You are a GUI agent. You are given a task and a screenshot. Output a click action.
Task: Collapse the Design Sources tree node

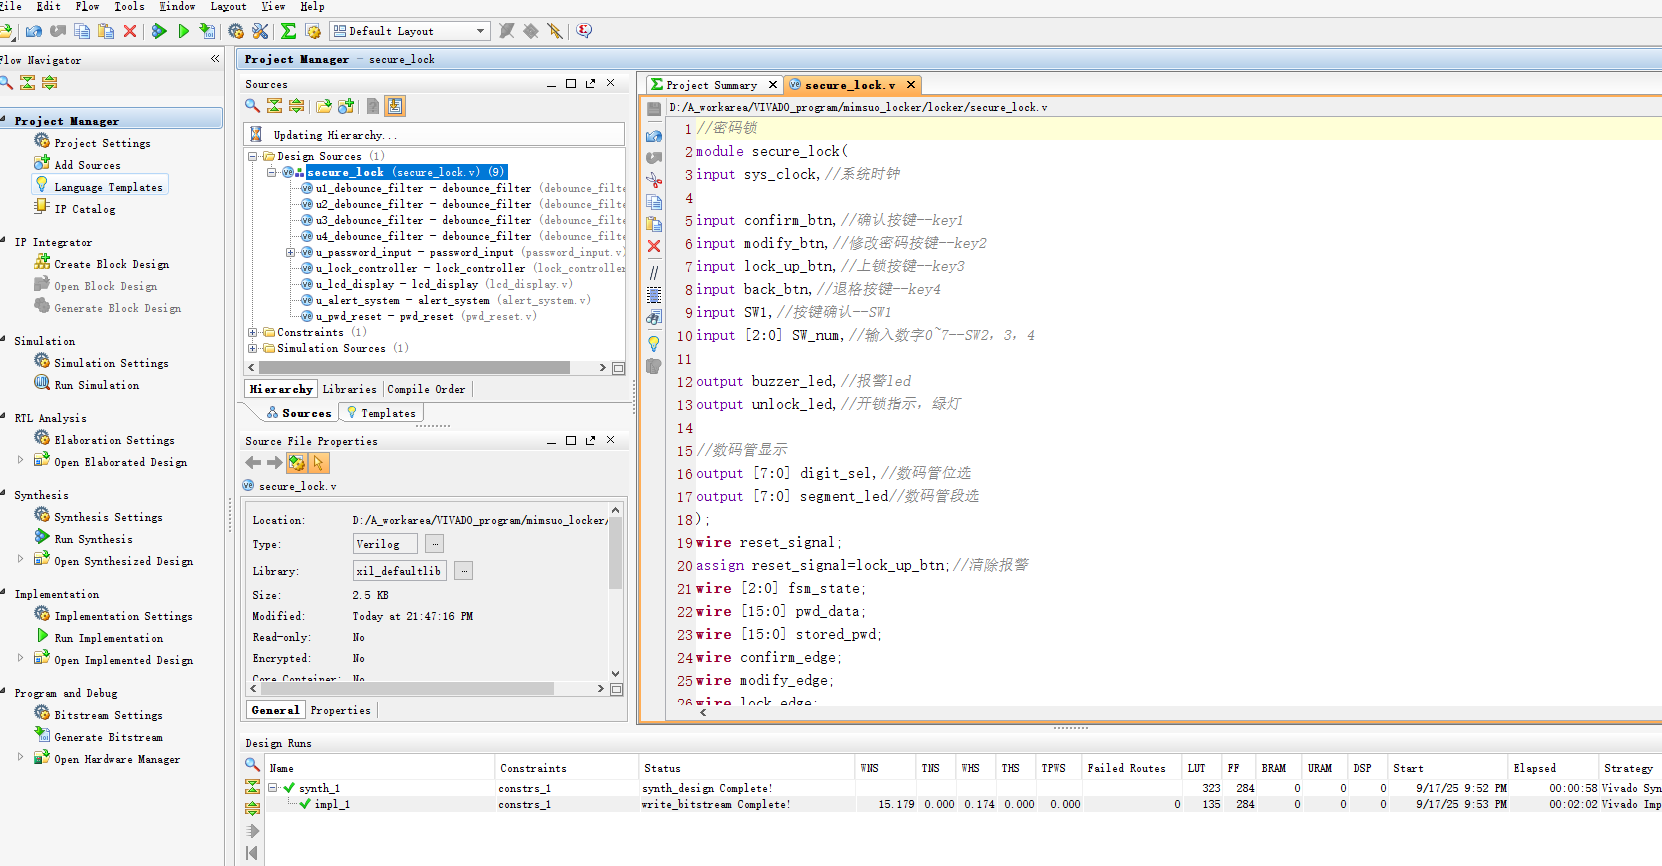[253, 156]
